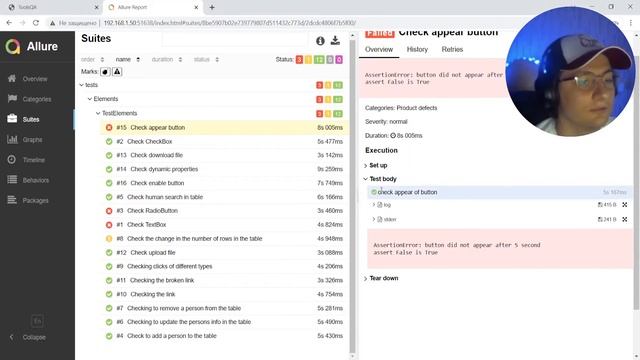Image resolution: width=640 pixels, height=360 pixels.
Task: Select failed test #3 Check RadioButton
Action: 224,211
